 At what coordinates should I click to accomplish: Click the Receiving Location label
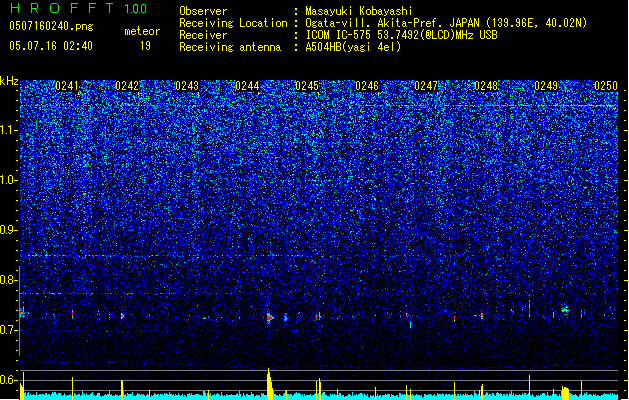coord(233,23)
